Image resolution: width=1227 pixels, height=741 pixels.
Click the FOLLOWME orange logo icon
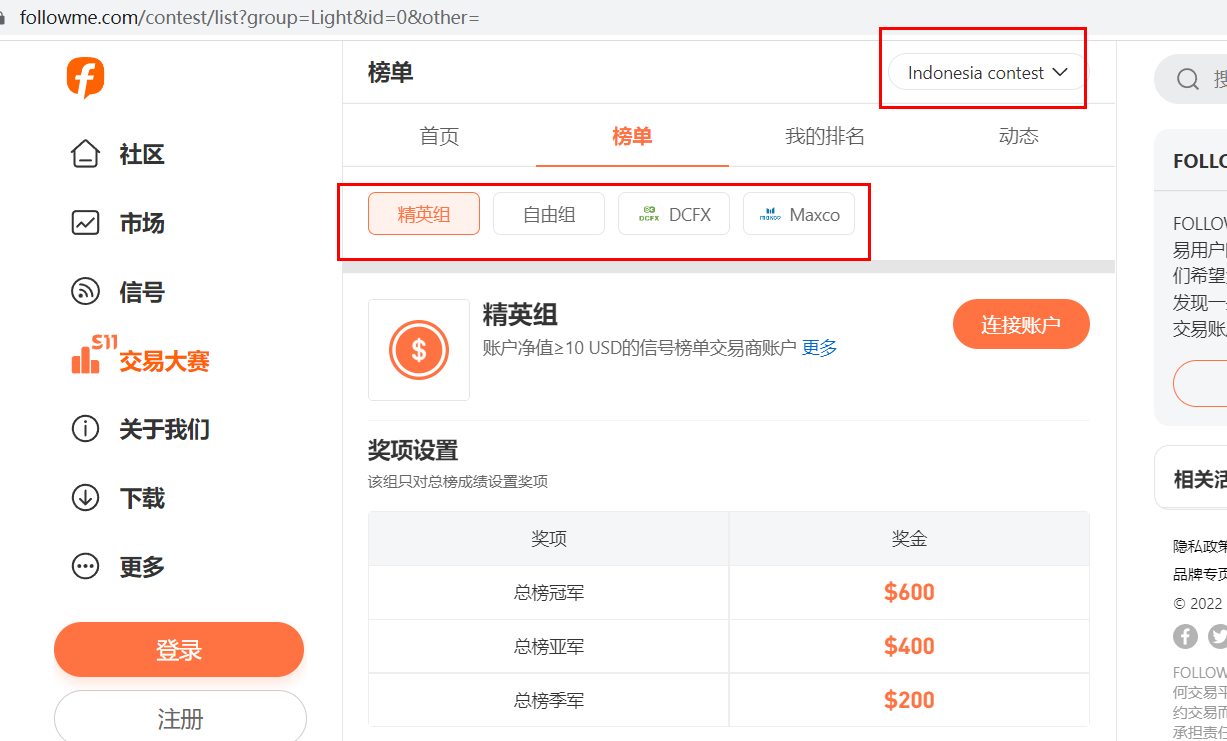(x=85, y=77)
